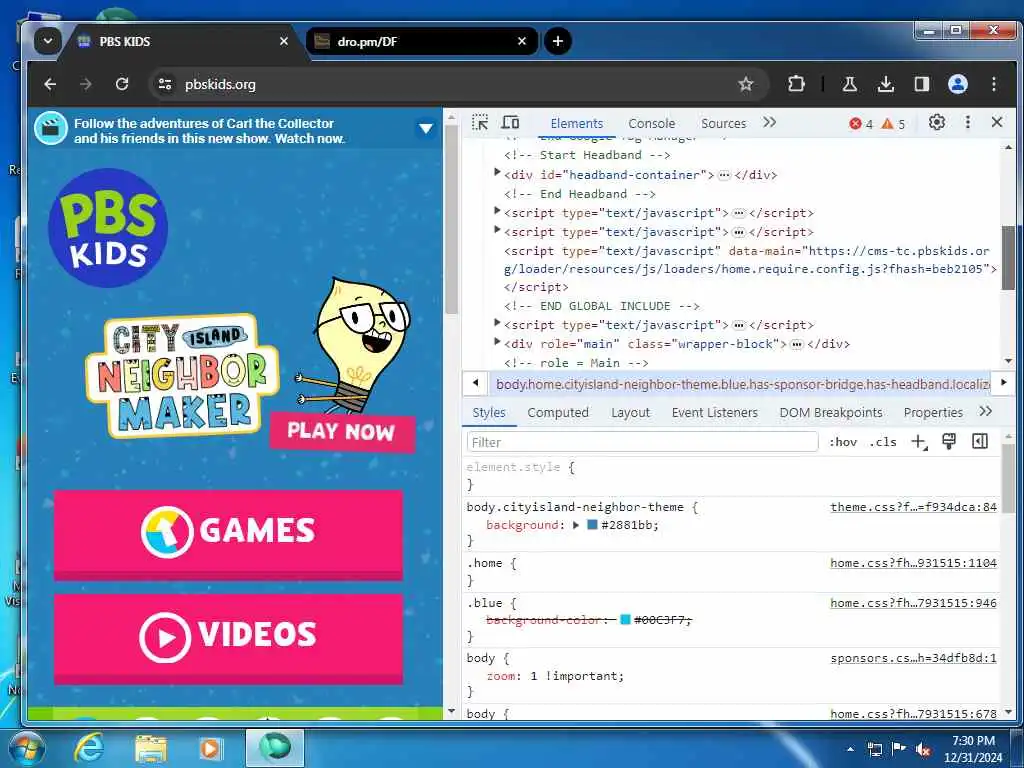Reload the pbskids.org page

tap(122, 84)
